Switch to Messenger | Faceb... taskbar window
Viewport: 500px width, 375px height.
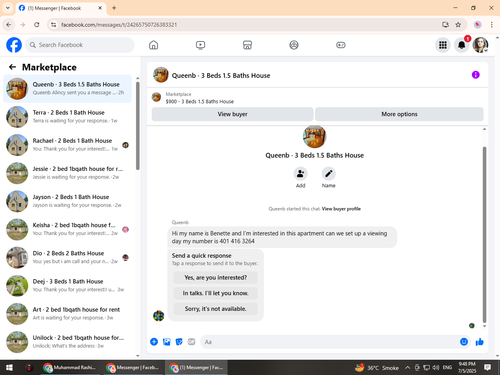click(x=133, y=367)
